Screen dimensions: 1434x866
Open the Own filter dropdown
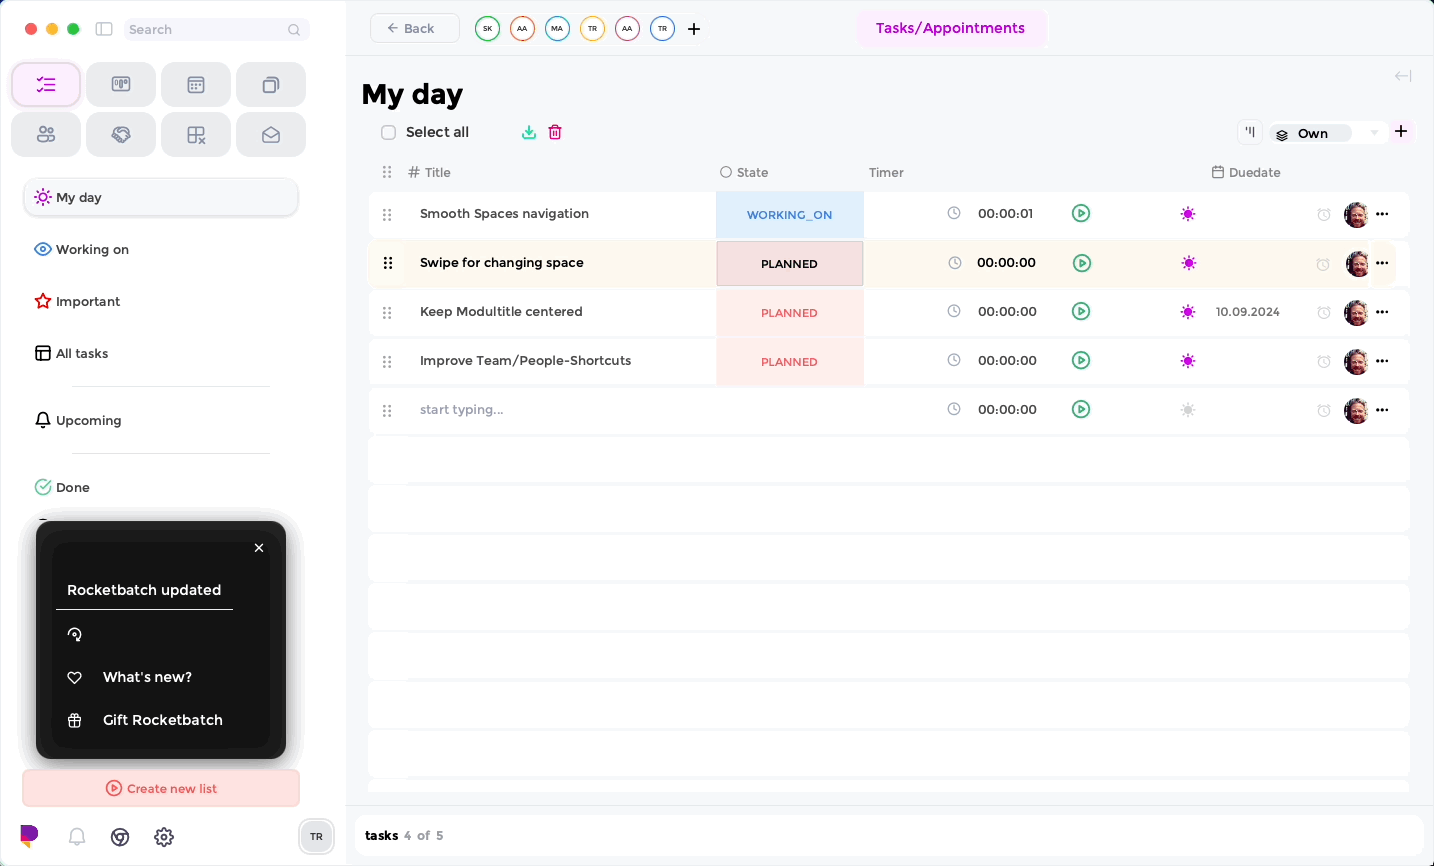1327,133
